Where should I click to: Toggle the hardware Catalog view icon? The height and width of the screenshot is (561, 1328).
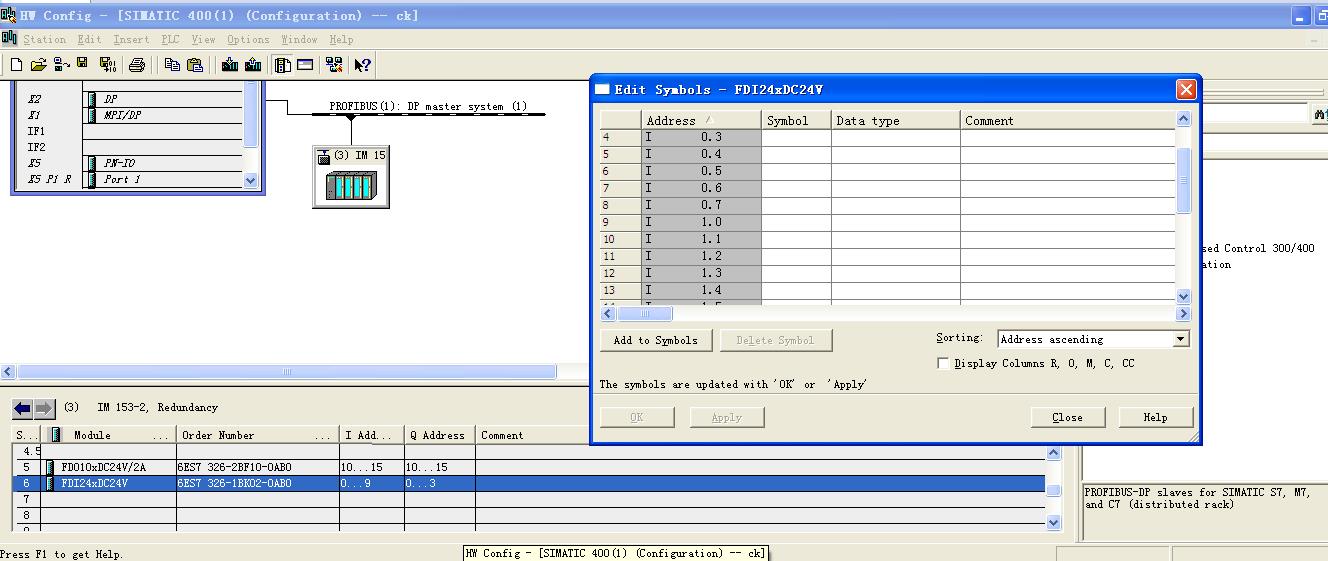point(283,65)
